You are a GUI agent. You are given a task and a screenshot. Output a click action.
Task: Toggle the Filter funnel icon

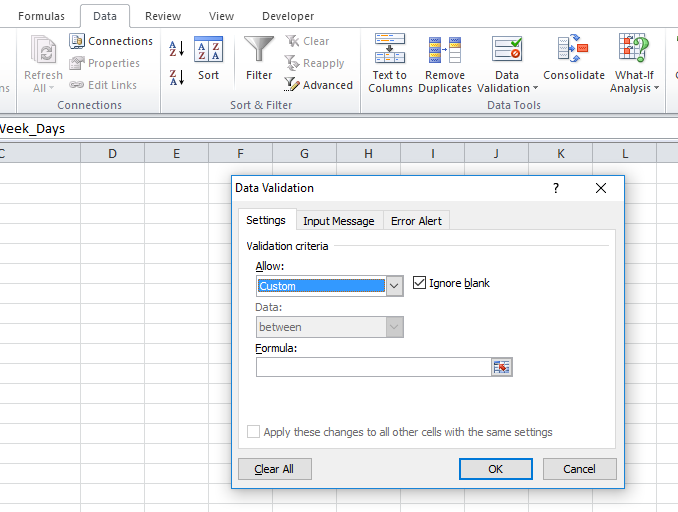tap(259, 48)
